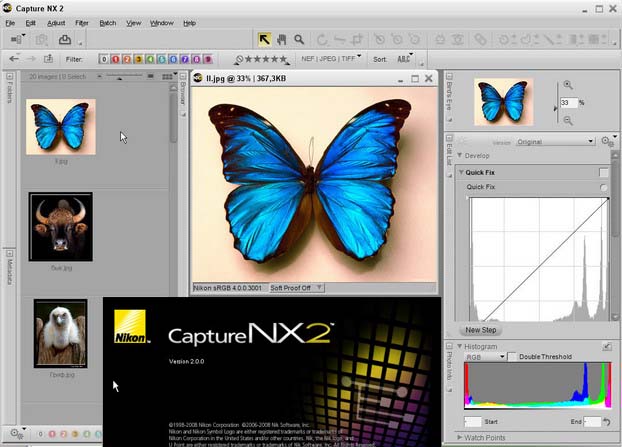Viewport: 622px width, 447px height.
Task: Select the Zoom magnifier tool
Action: tap(299, 39)
